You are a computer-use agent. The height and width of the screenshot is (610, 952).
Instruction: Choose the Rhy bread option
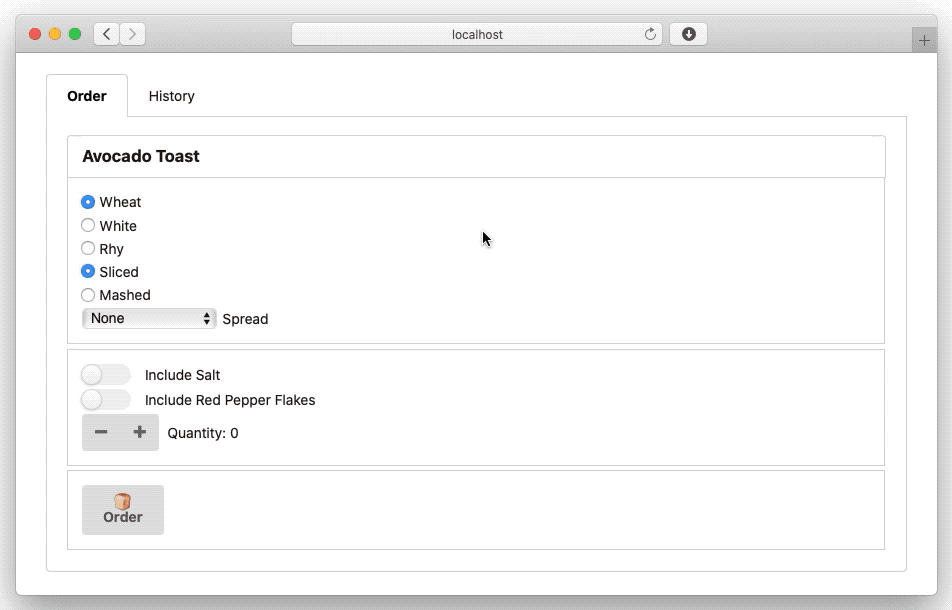click(88, 248)
